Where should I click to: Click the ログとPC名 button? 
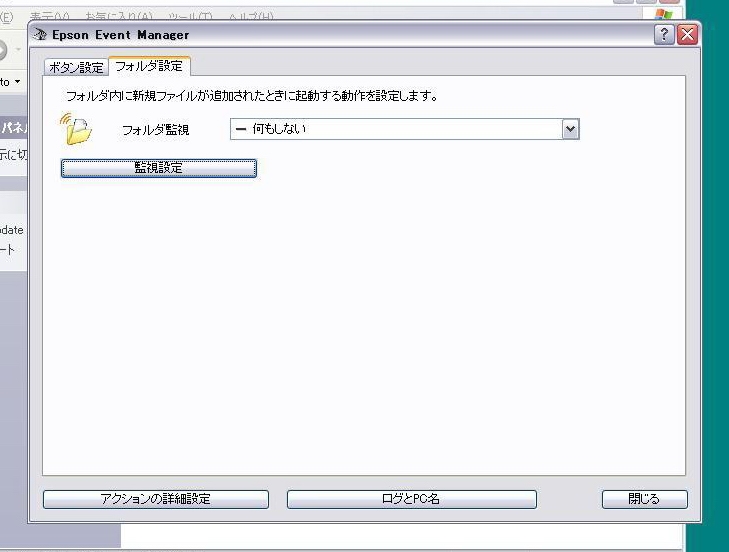(411, 499)
